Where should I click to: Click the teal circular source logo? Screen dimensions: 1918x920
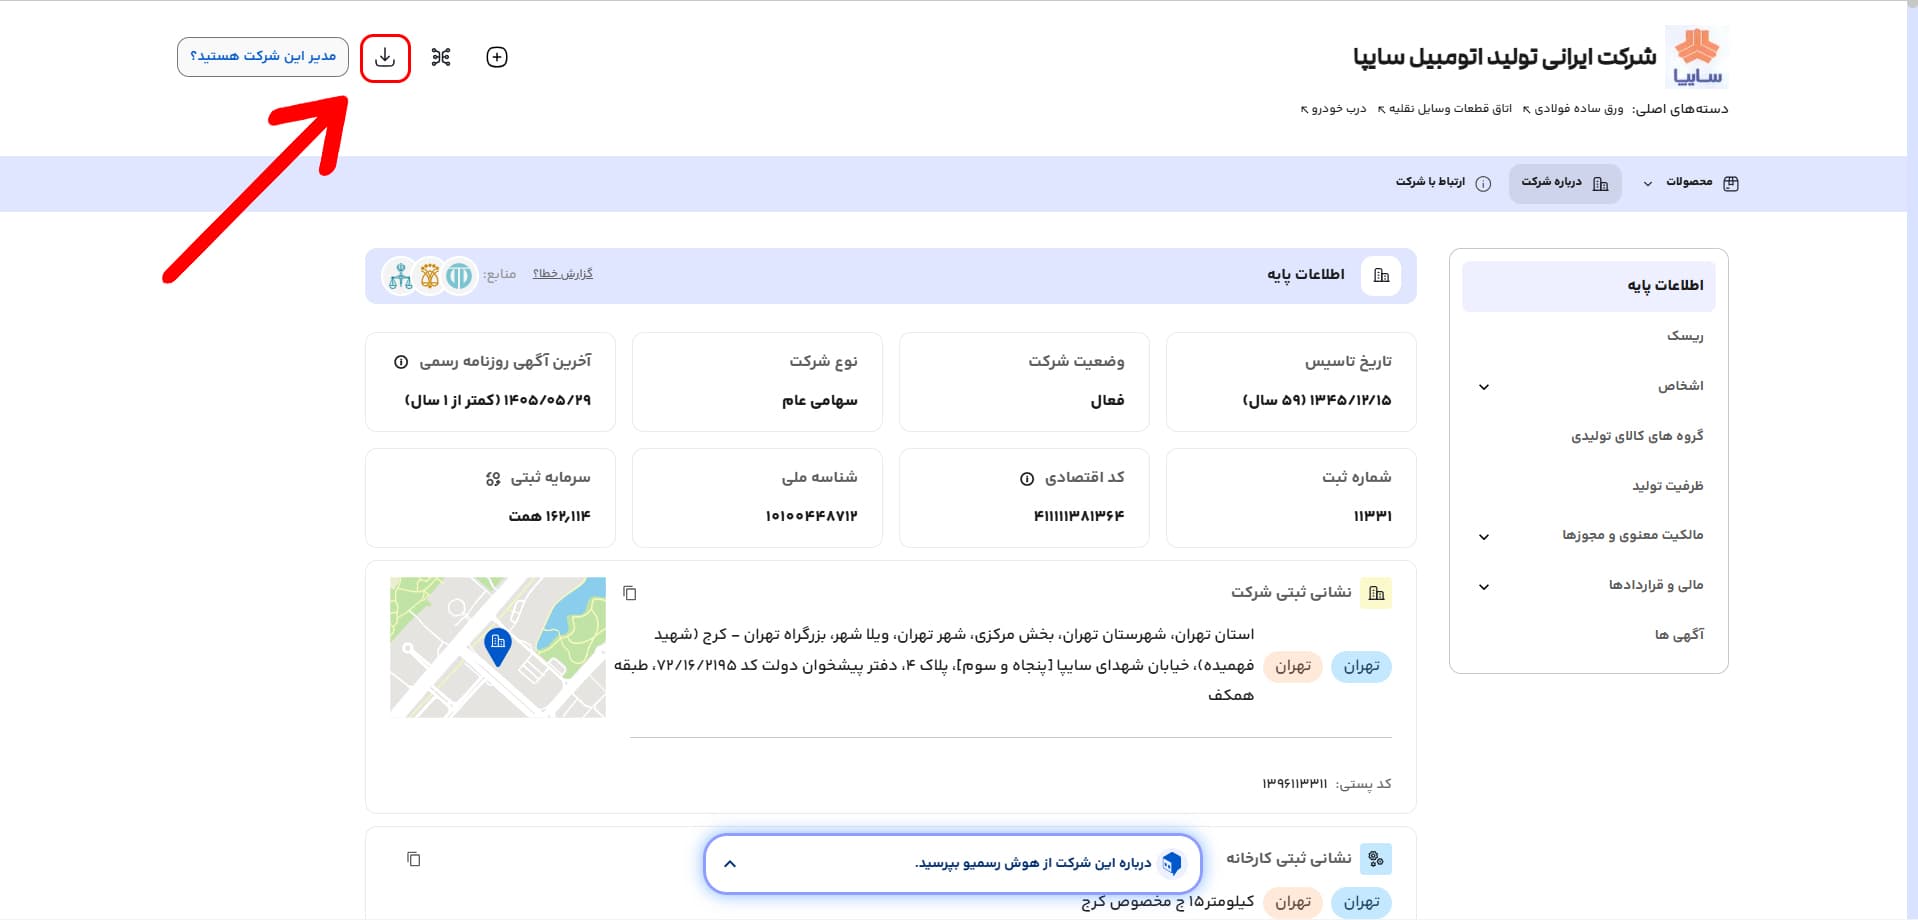click(x=459, y=275)
